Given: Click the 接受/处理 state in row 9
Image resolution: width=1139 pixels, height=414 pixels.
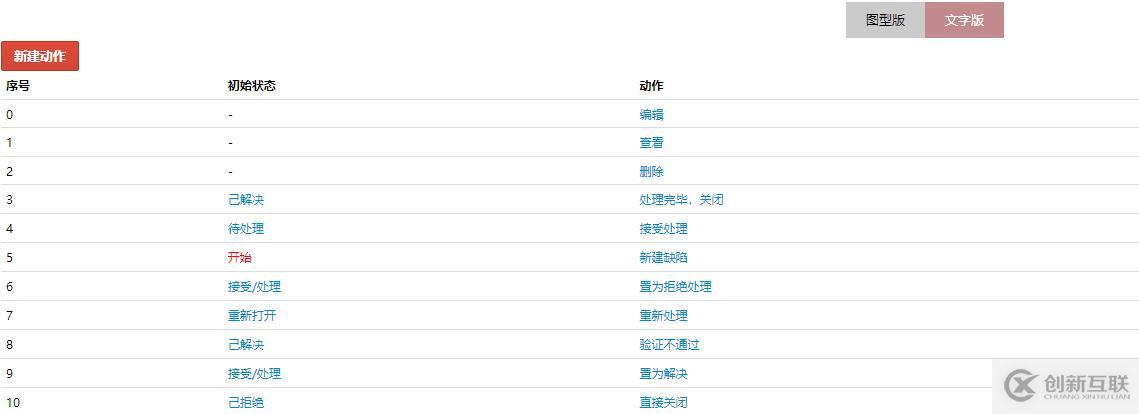Looking at the screenshot, I should (254, 374).
